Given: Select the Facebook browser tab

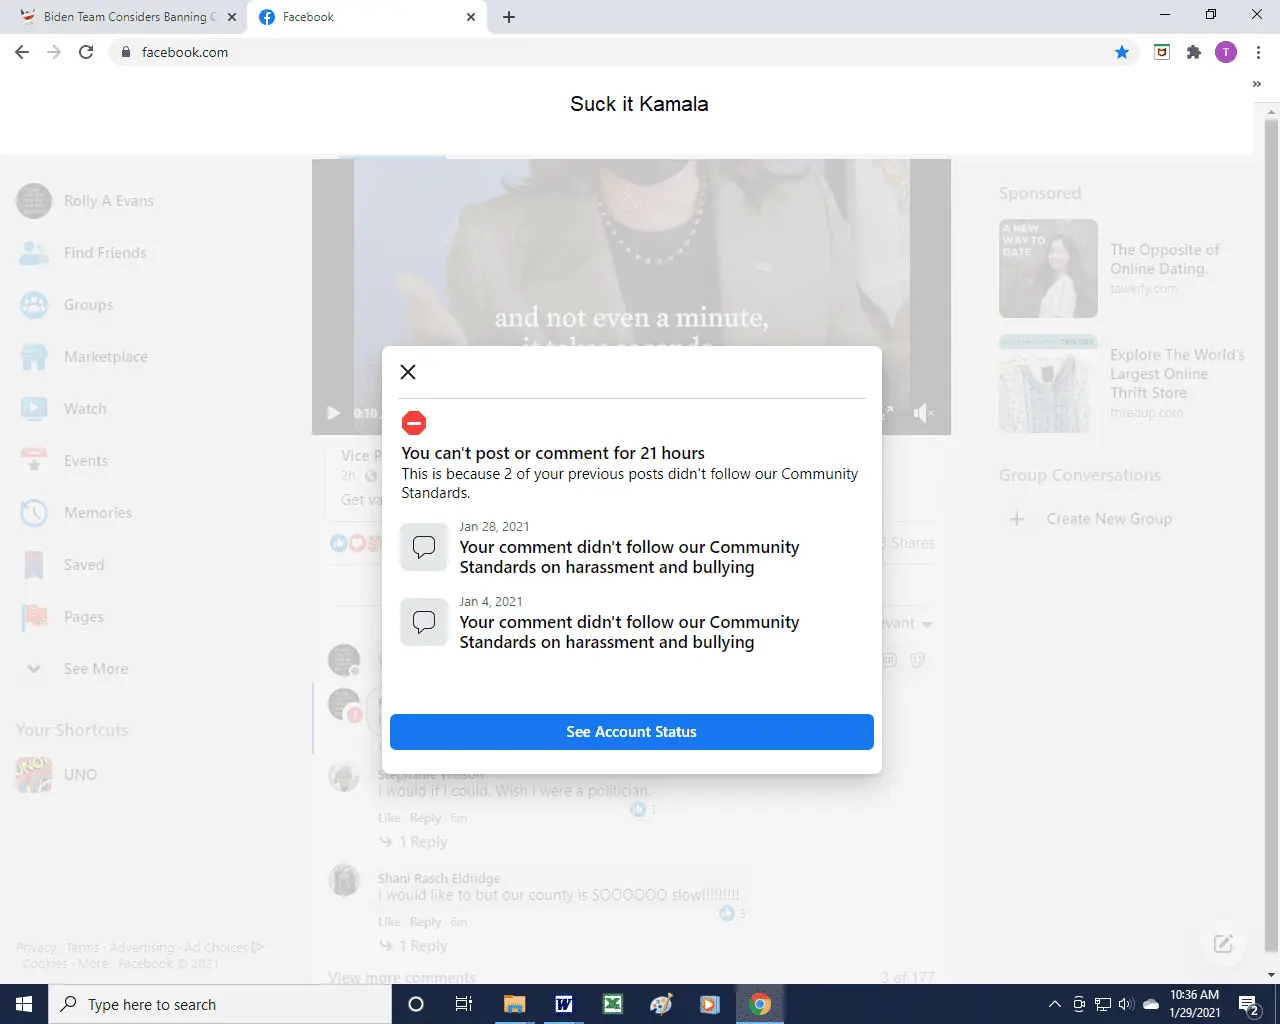Looking at the screenshot, I should click(360, 17).
